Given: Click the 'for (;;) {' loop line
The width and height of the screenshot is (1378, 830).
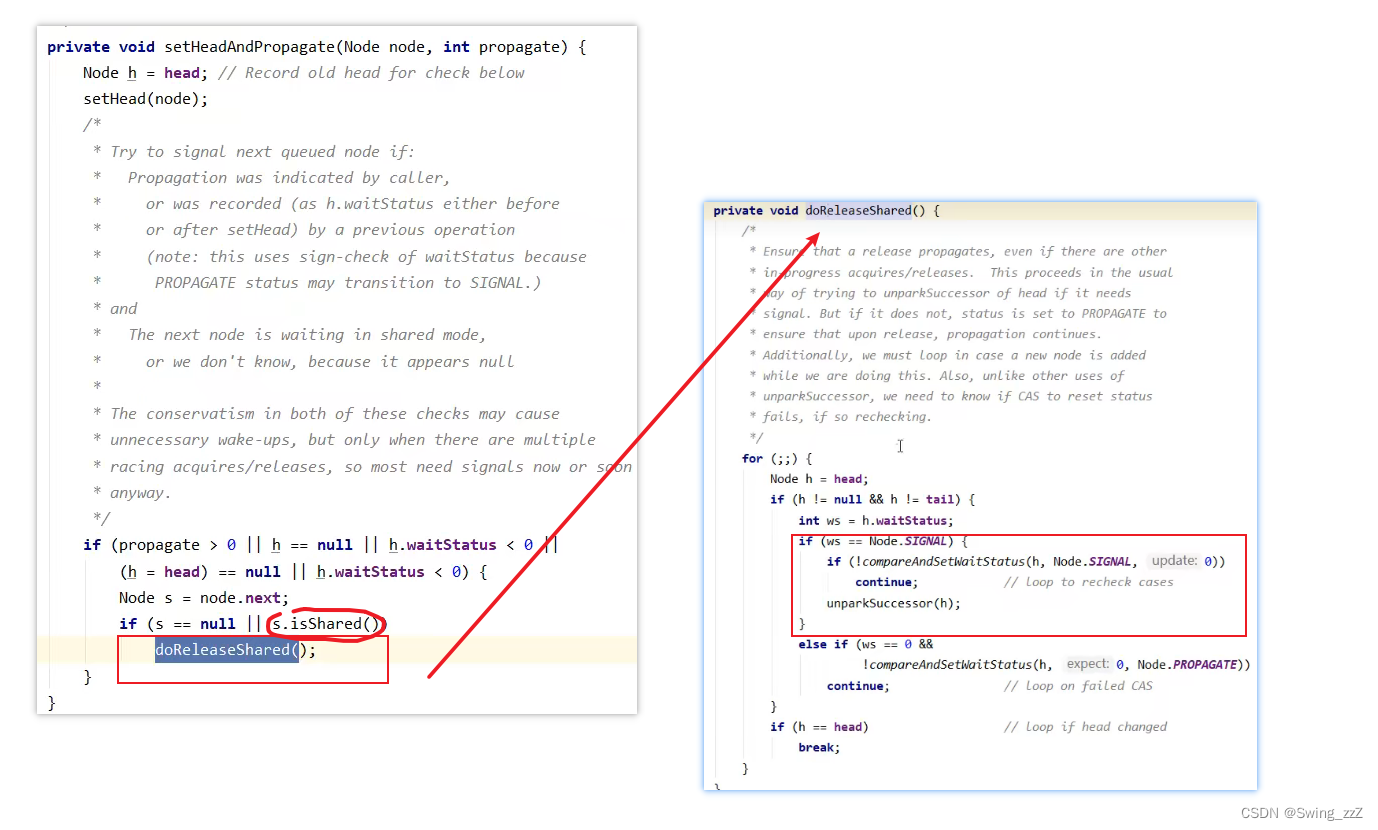Looking at the screenshot, I should 777,458.
